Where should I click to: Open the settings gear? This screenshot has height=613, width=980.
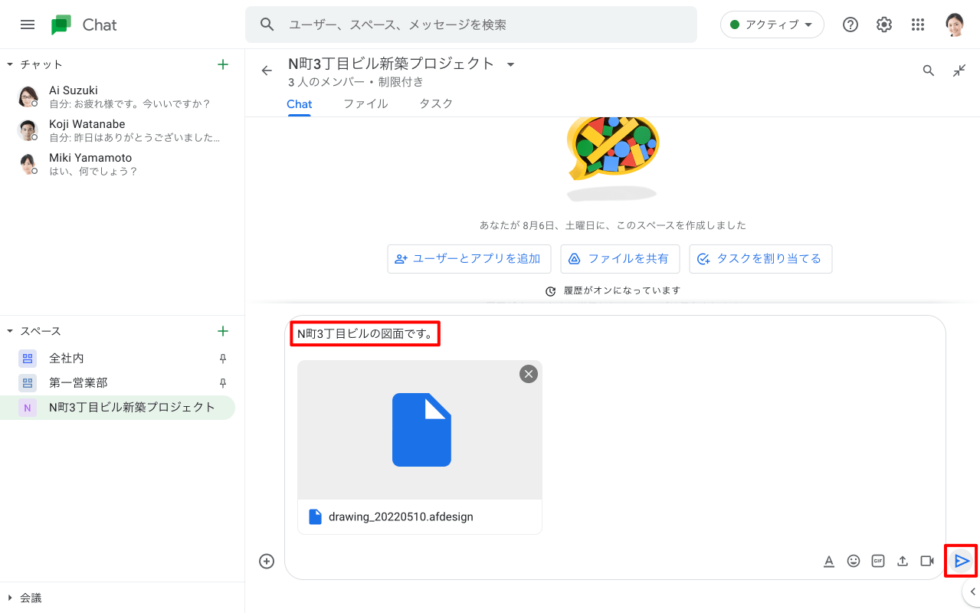[x=884, y=24]
